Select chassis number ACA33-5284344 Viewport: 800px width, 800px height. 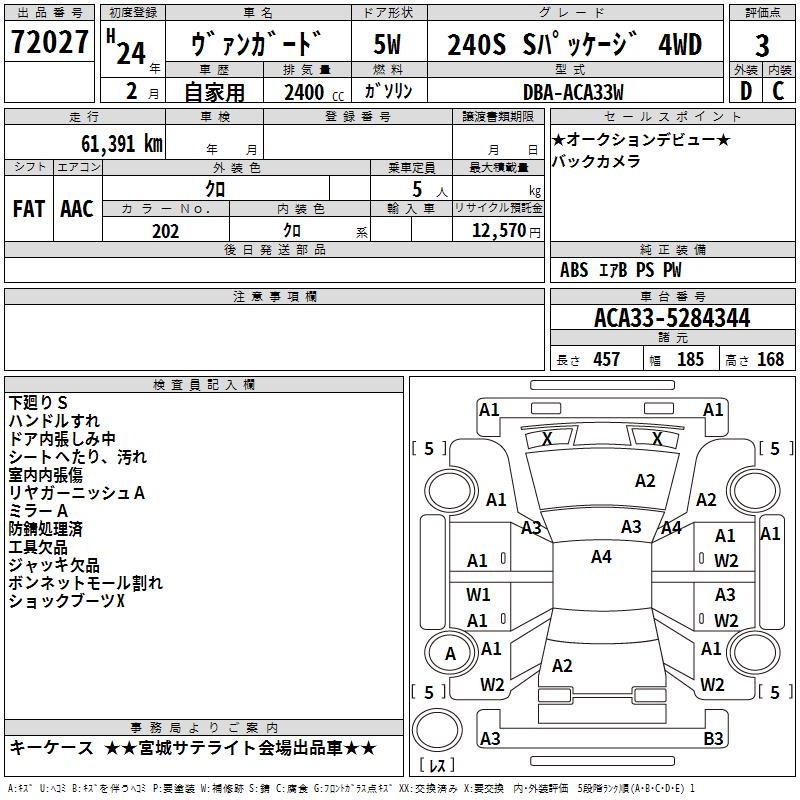pos(672,318)
